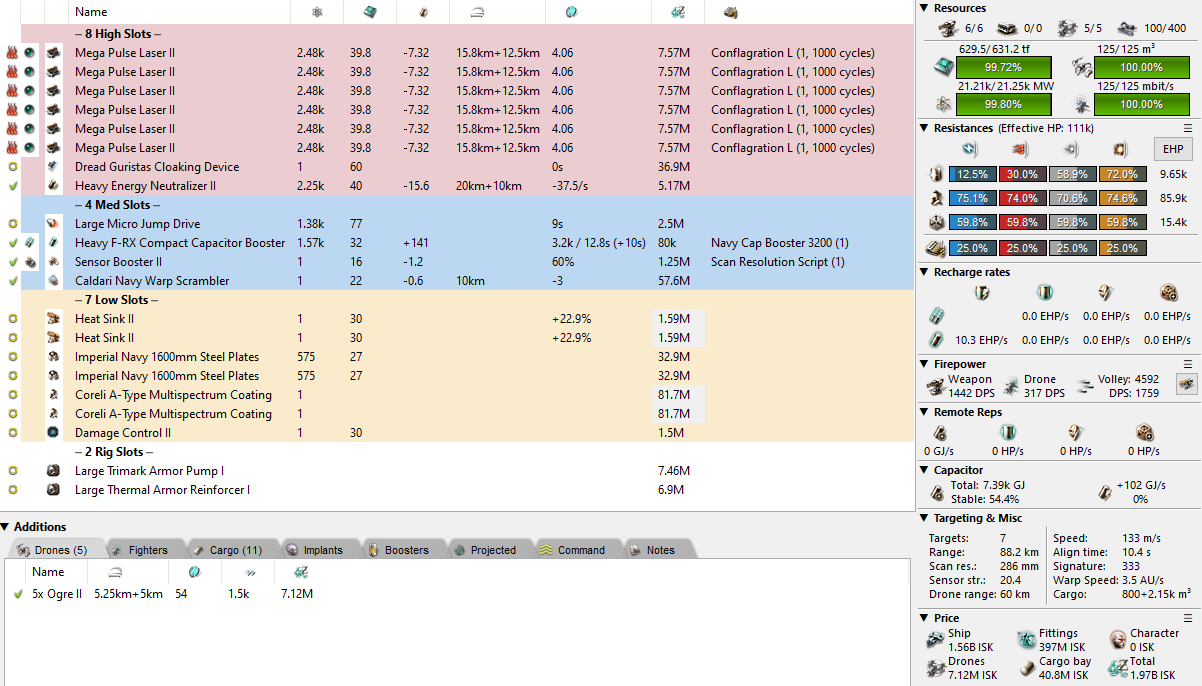The width and height of the screenshot is (1202, 686).
Task: Switch to the Cargo (11) tab
Action: click(228, 550)
